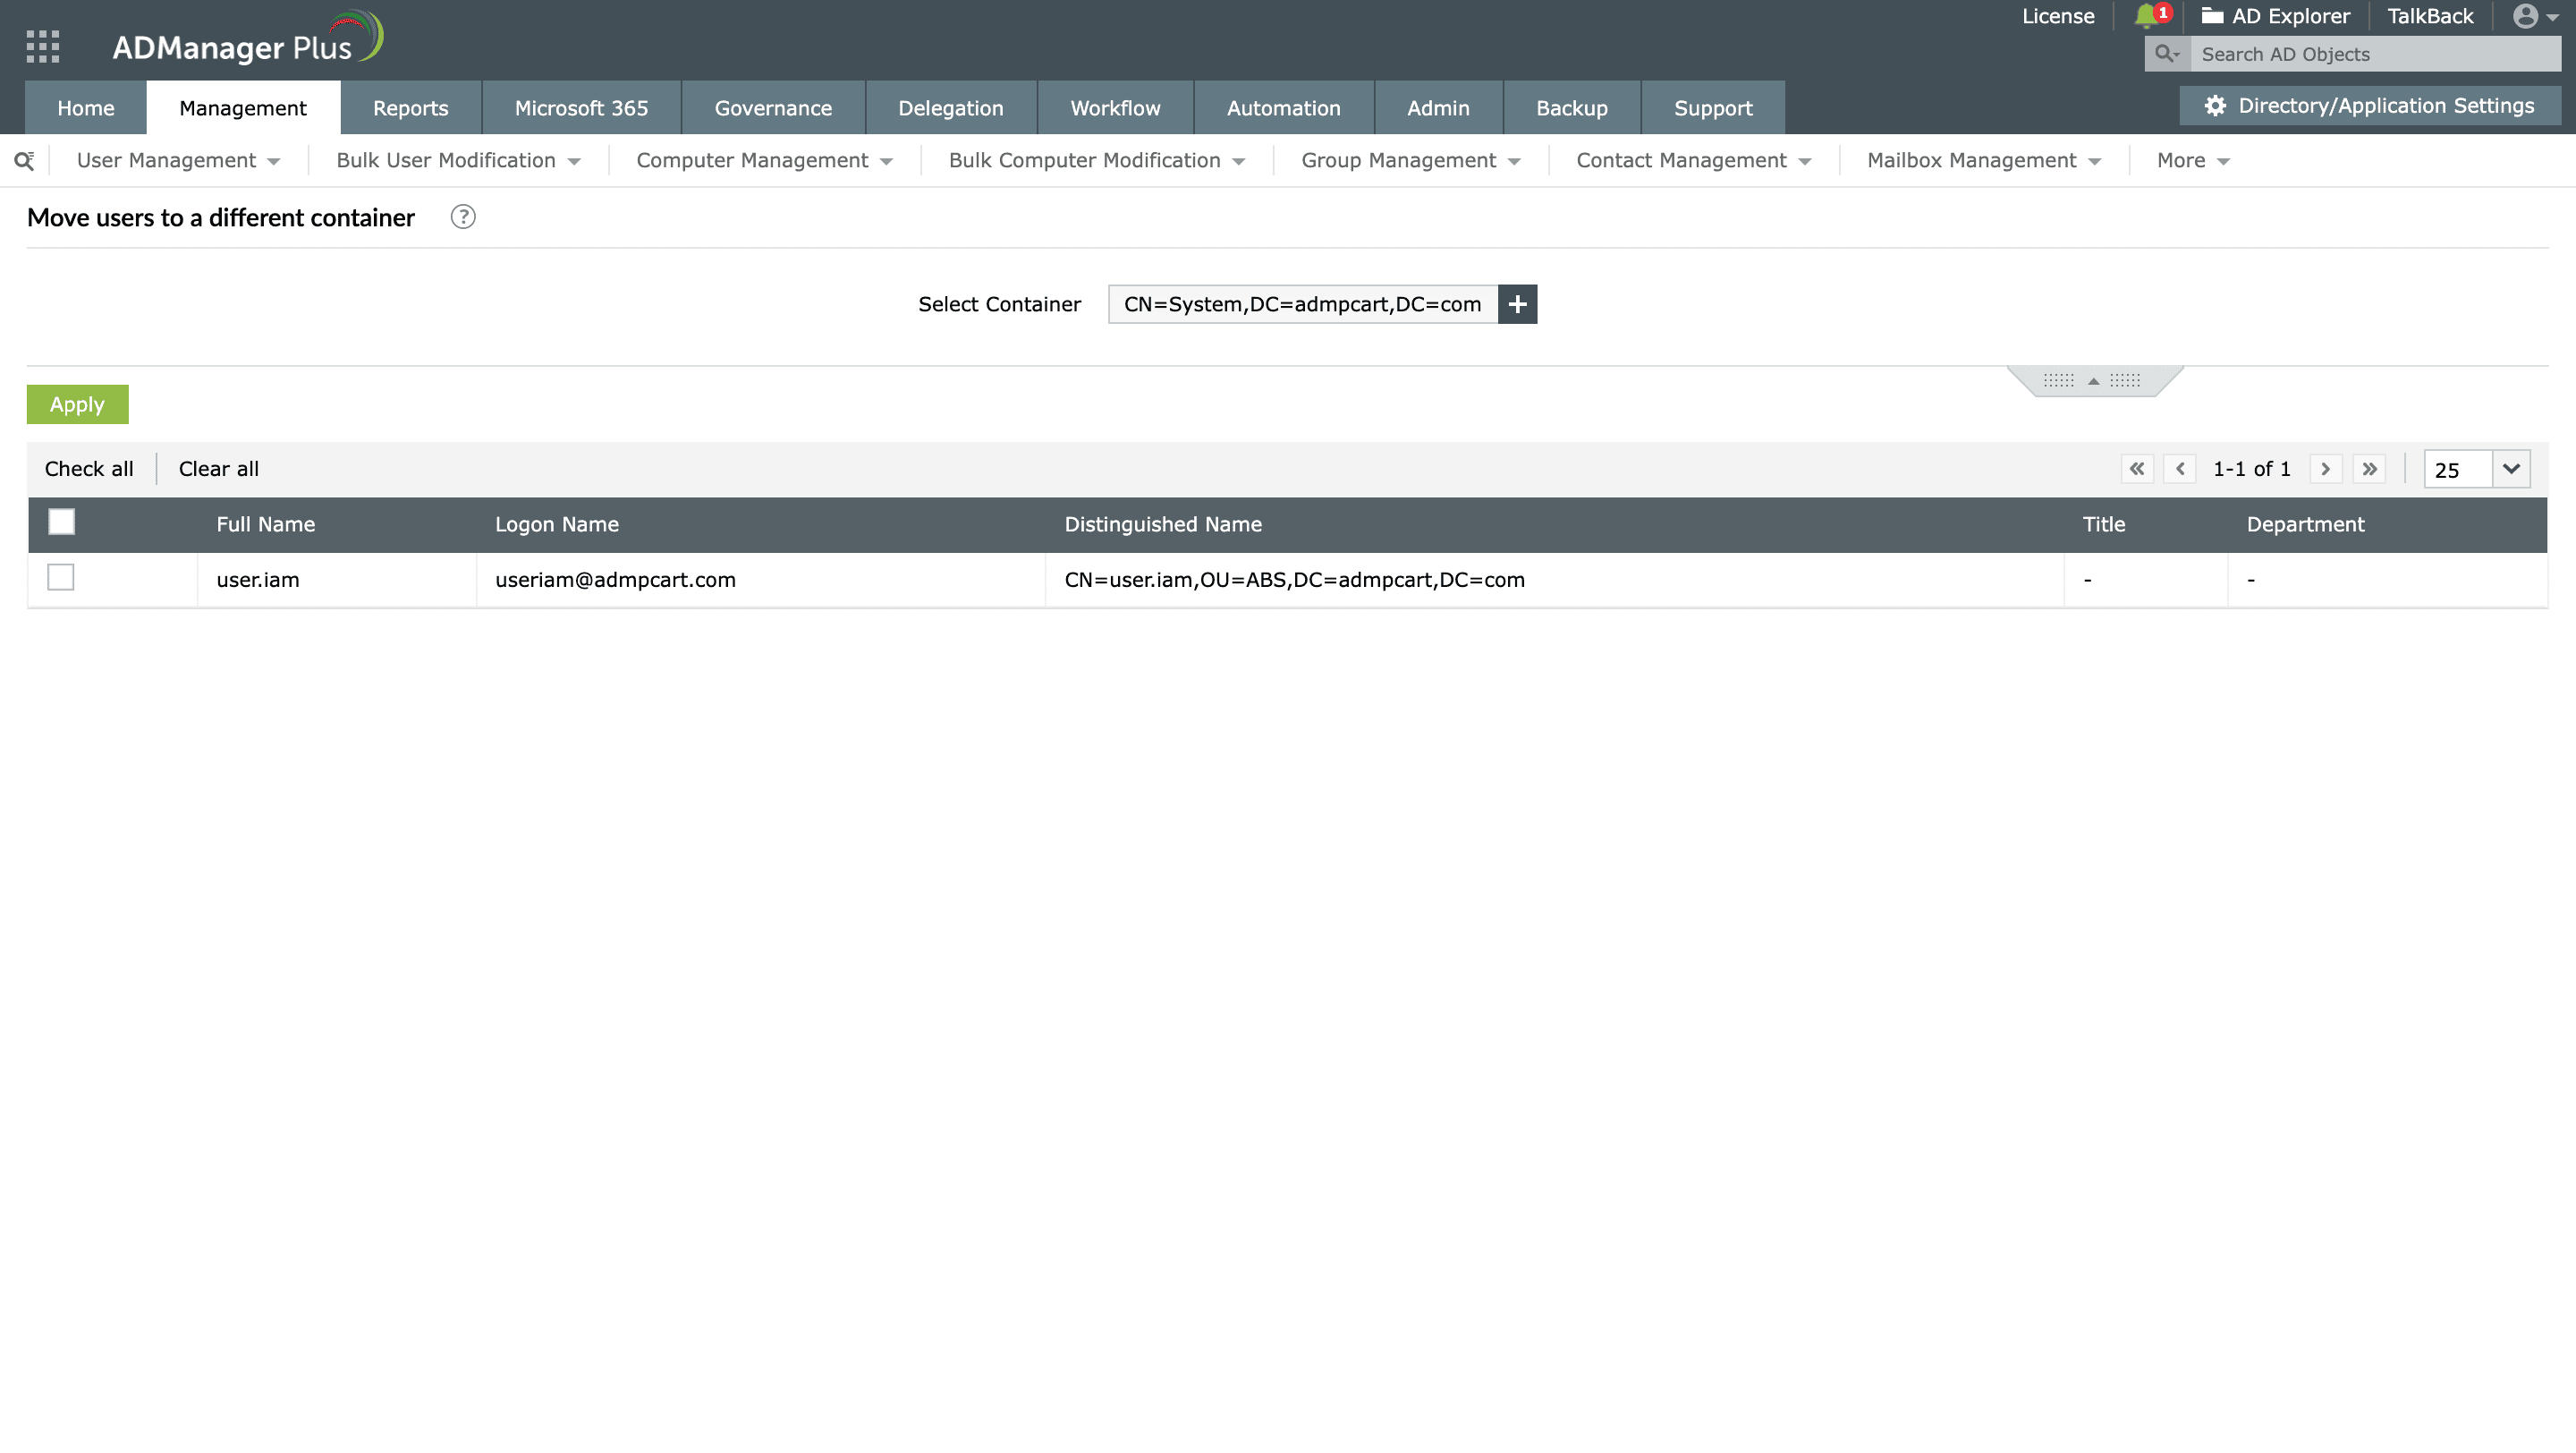2576x1453 pixels.
Task: Click the AD object search type icon
Action: click(x=2167, y=54)
